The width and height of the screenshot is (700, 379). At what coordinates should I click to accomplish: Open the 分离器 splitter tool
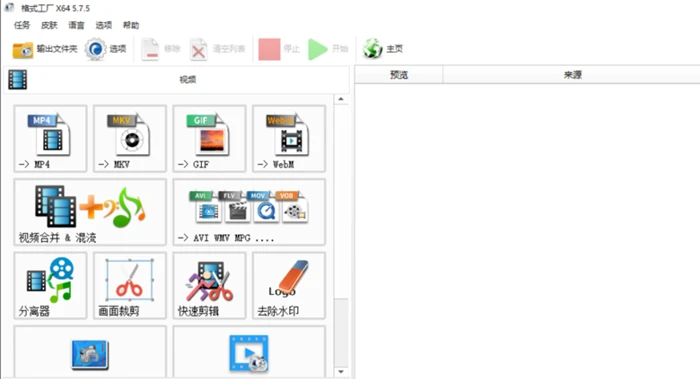click(x=50, y=286)
